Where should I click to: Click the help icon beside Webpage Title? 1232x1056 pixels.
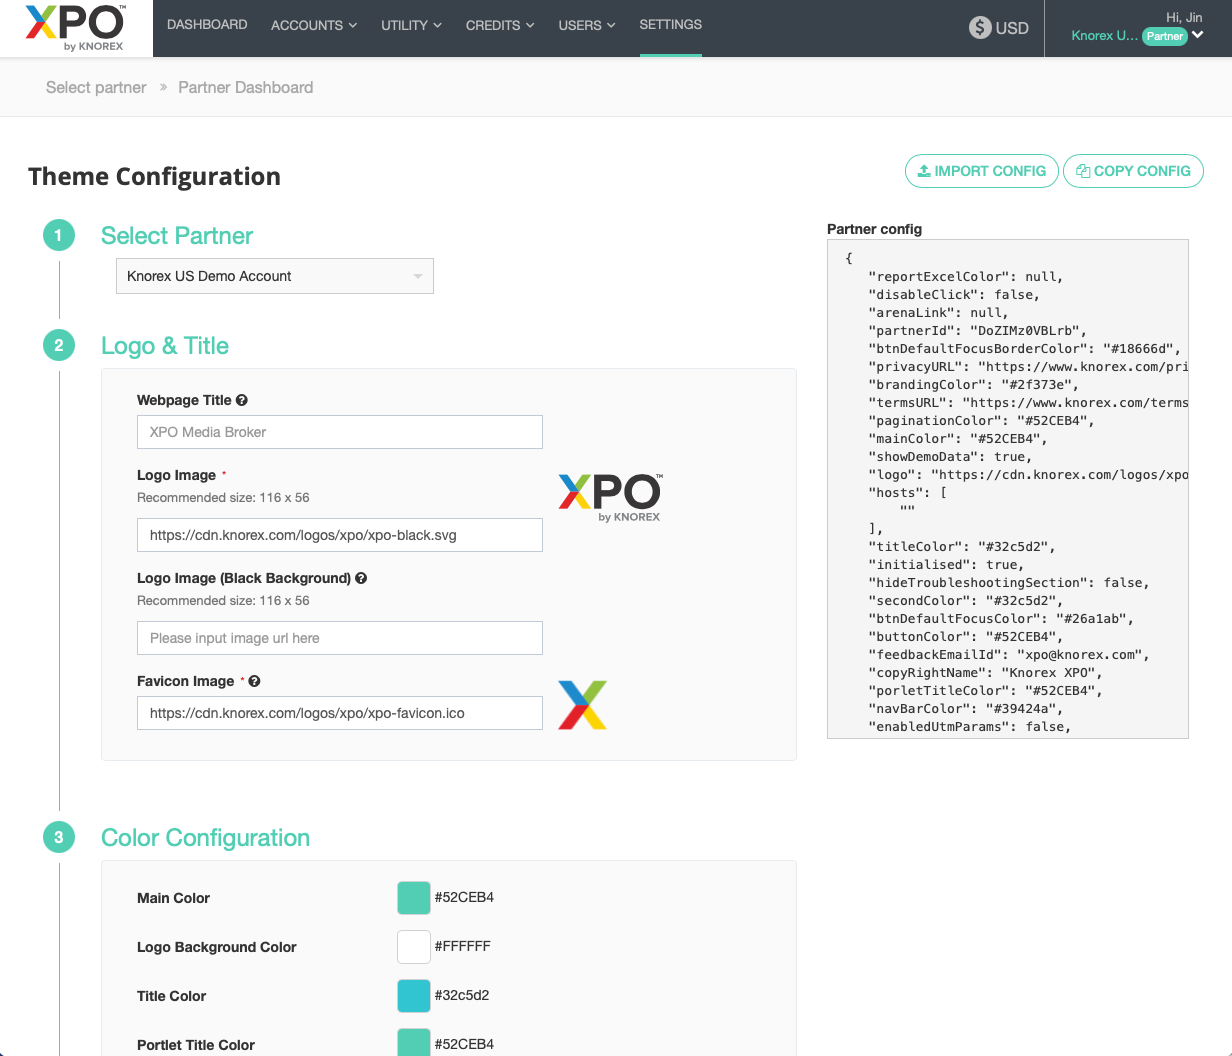pos(242,400)
